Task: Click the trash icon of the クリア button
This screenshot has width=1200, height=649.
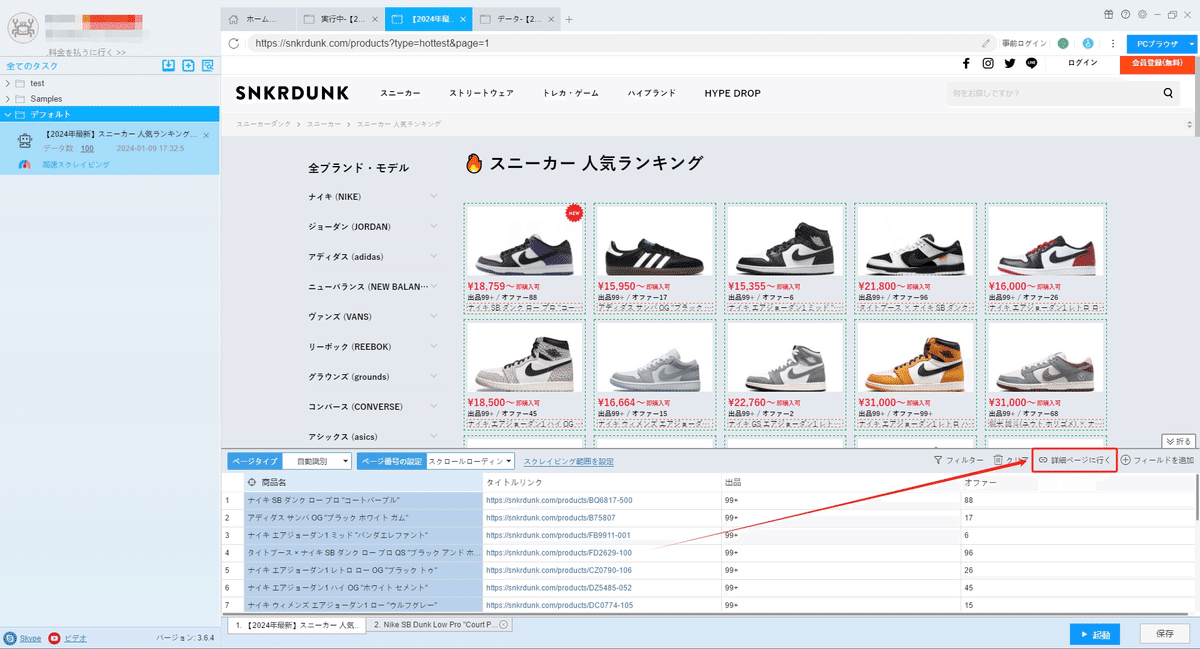Action: point(998,460)
